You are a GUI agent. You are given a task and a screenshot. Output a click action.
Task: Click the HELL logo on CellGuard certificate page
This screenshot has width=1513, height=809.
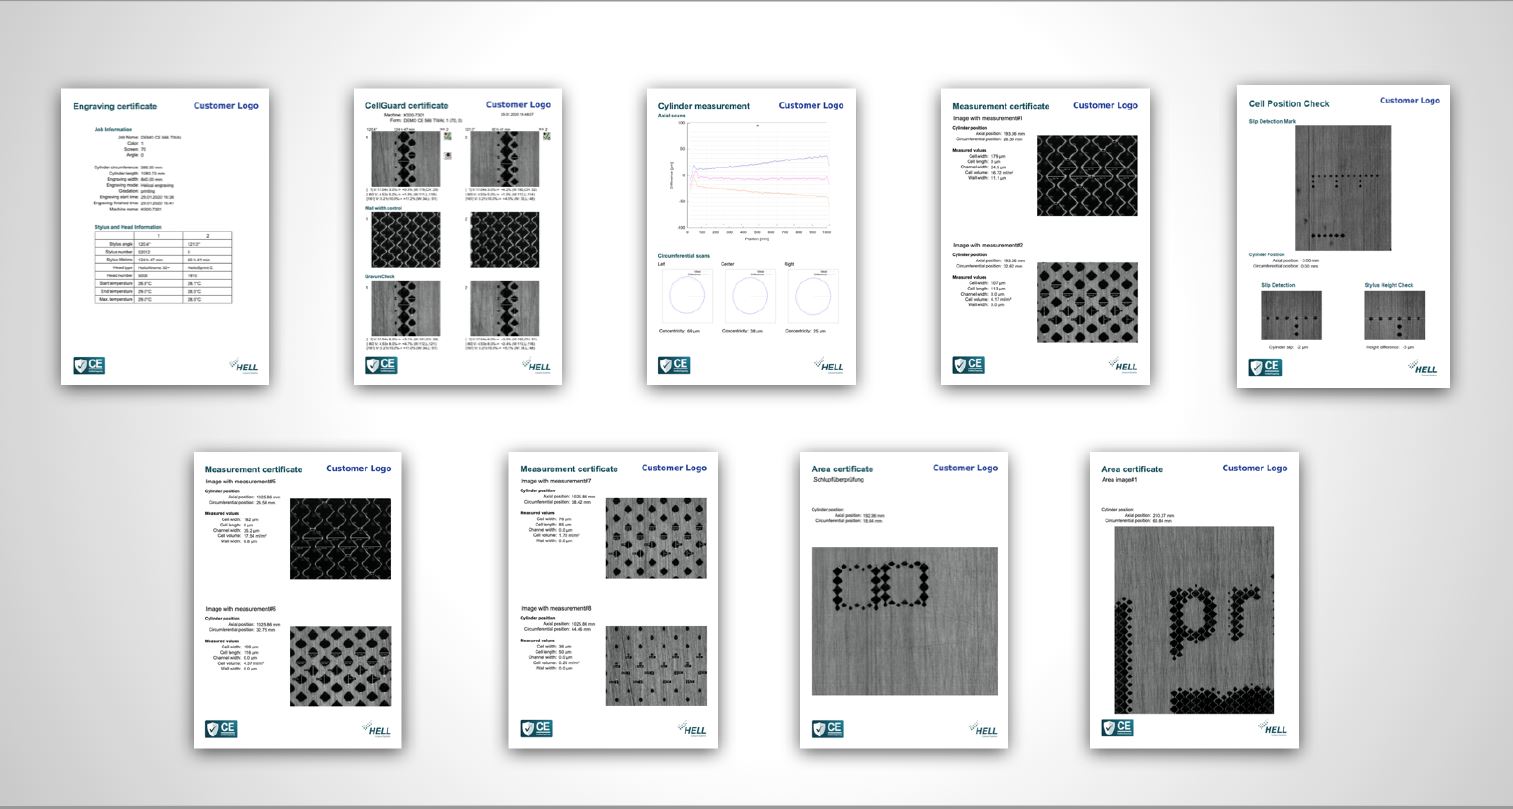click(x=537, y=365)
